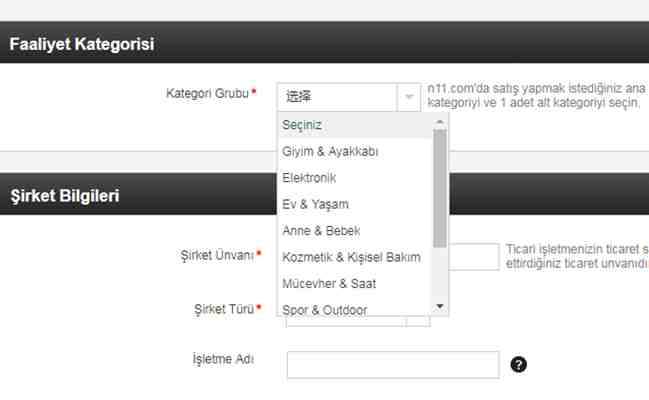Select Elektronik from category list
649x400 pixels.
click(354, 177)
